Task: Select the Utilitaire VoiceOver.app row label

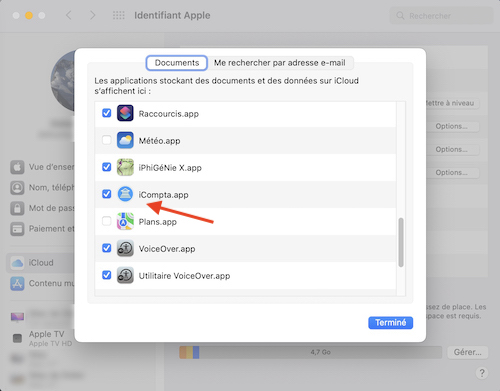Action: coord(184,276)
